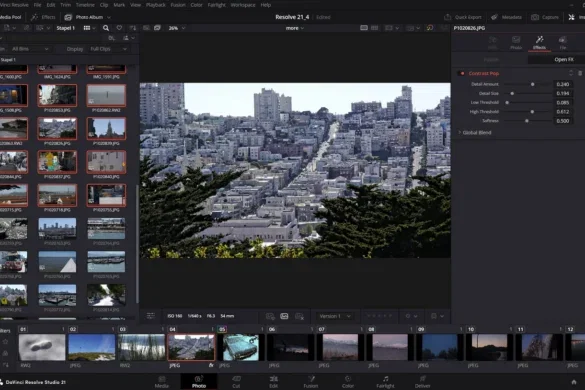The image size is (585, 390).
Task: Click the viewer options sliders icon below viewer
Action: coord(150,316)
